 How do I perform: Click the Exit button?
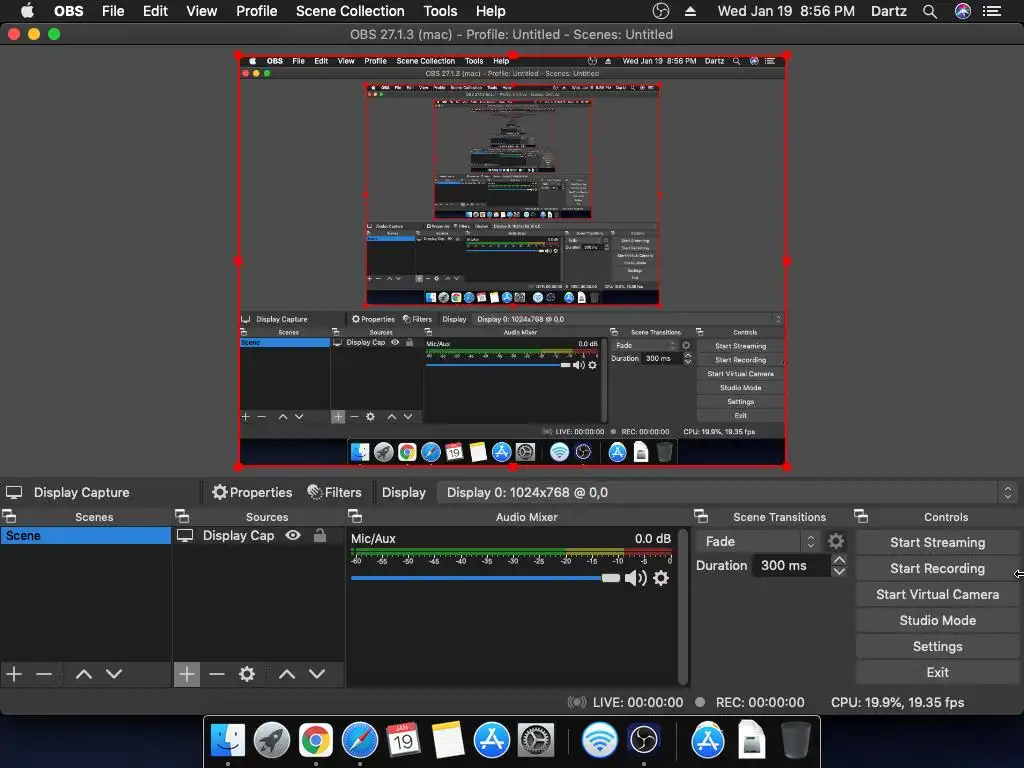coord(937,673)
